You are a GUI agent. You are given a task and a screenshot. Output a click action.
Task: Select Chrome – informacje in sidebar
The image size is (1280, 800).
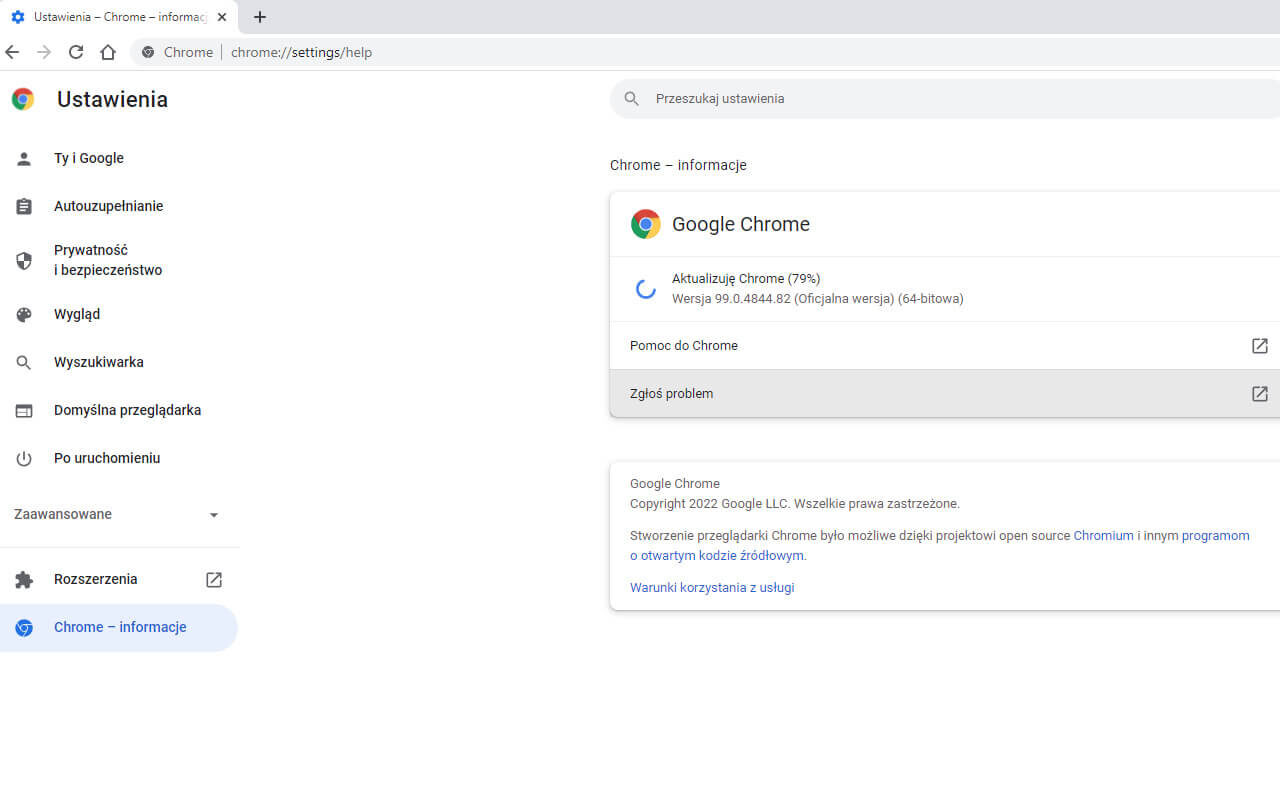pos(119,627)
